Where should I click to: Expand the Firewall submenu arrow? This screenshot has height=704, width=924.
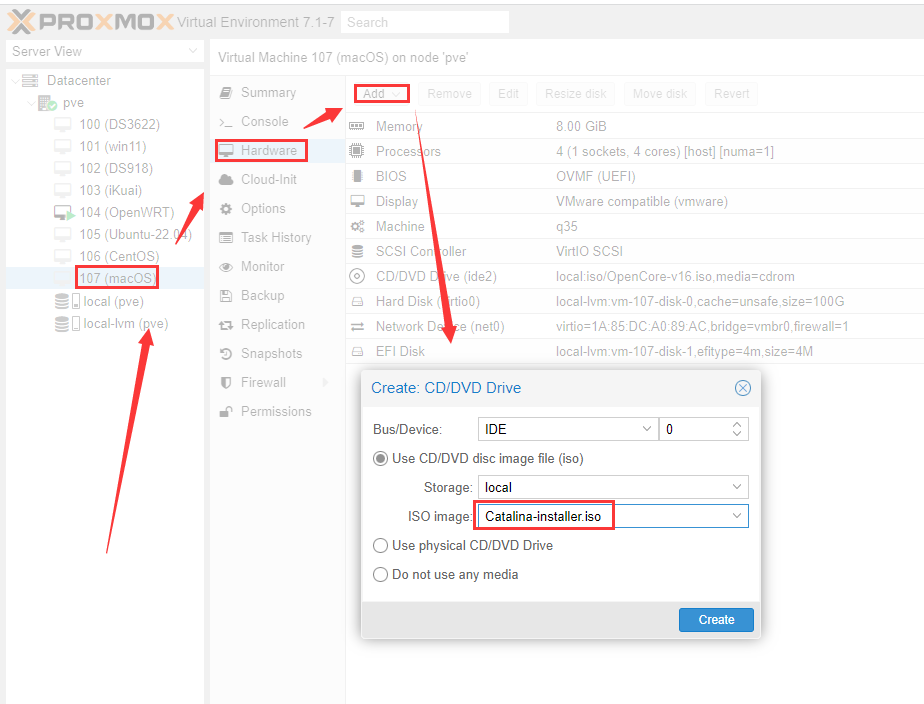click(x=325, y=383)
